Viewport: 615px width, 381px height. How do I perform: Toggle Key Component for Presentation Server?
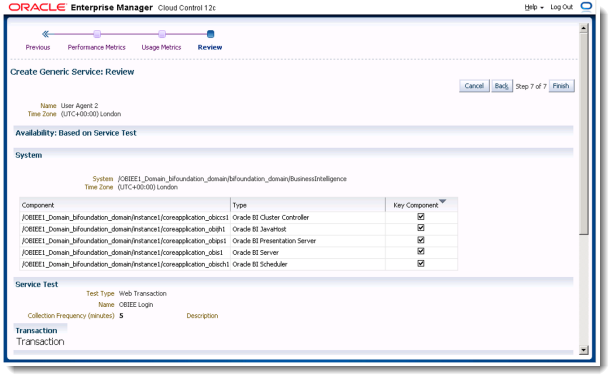point(421,240)
